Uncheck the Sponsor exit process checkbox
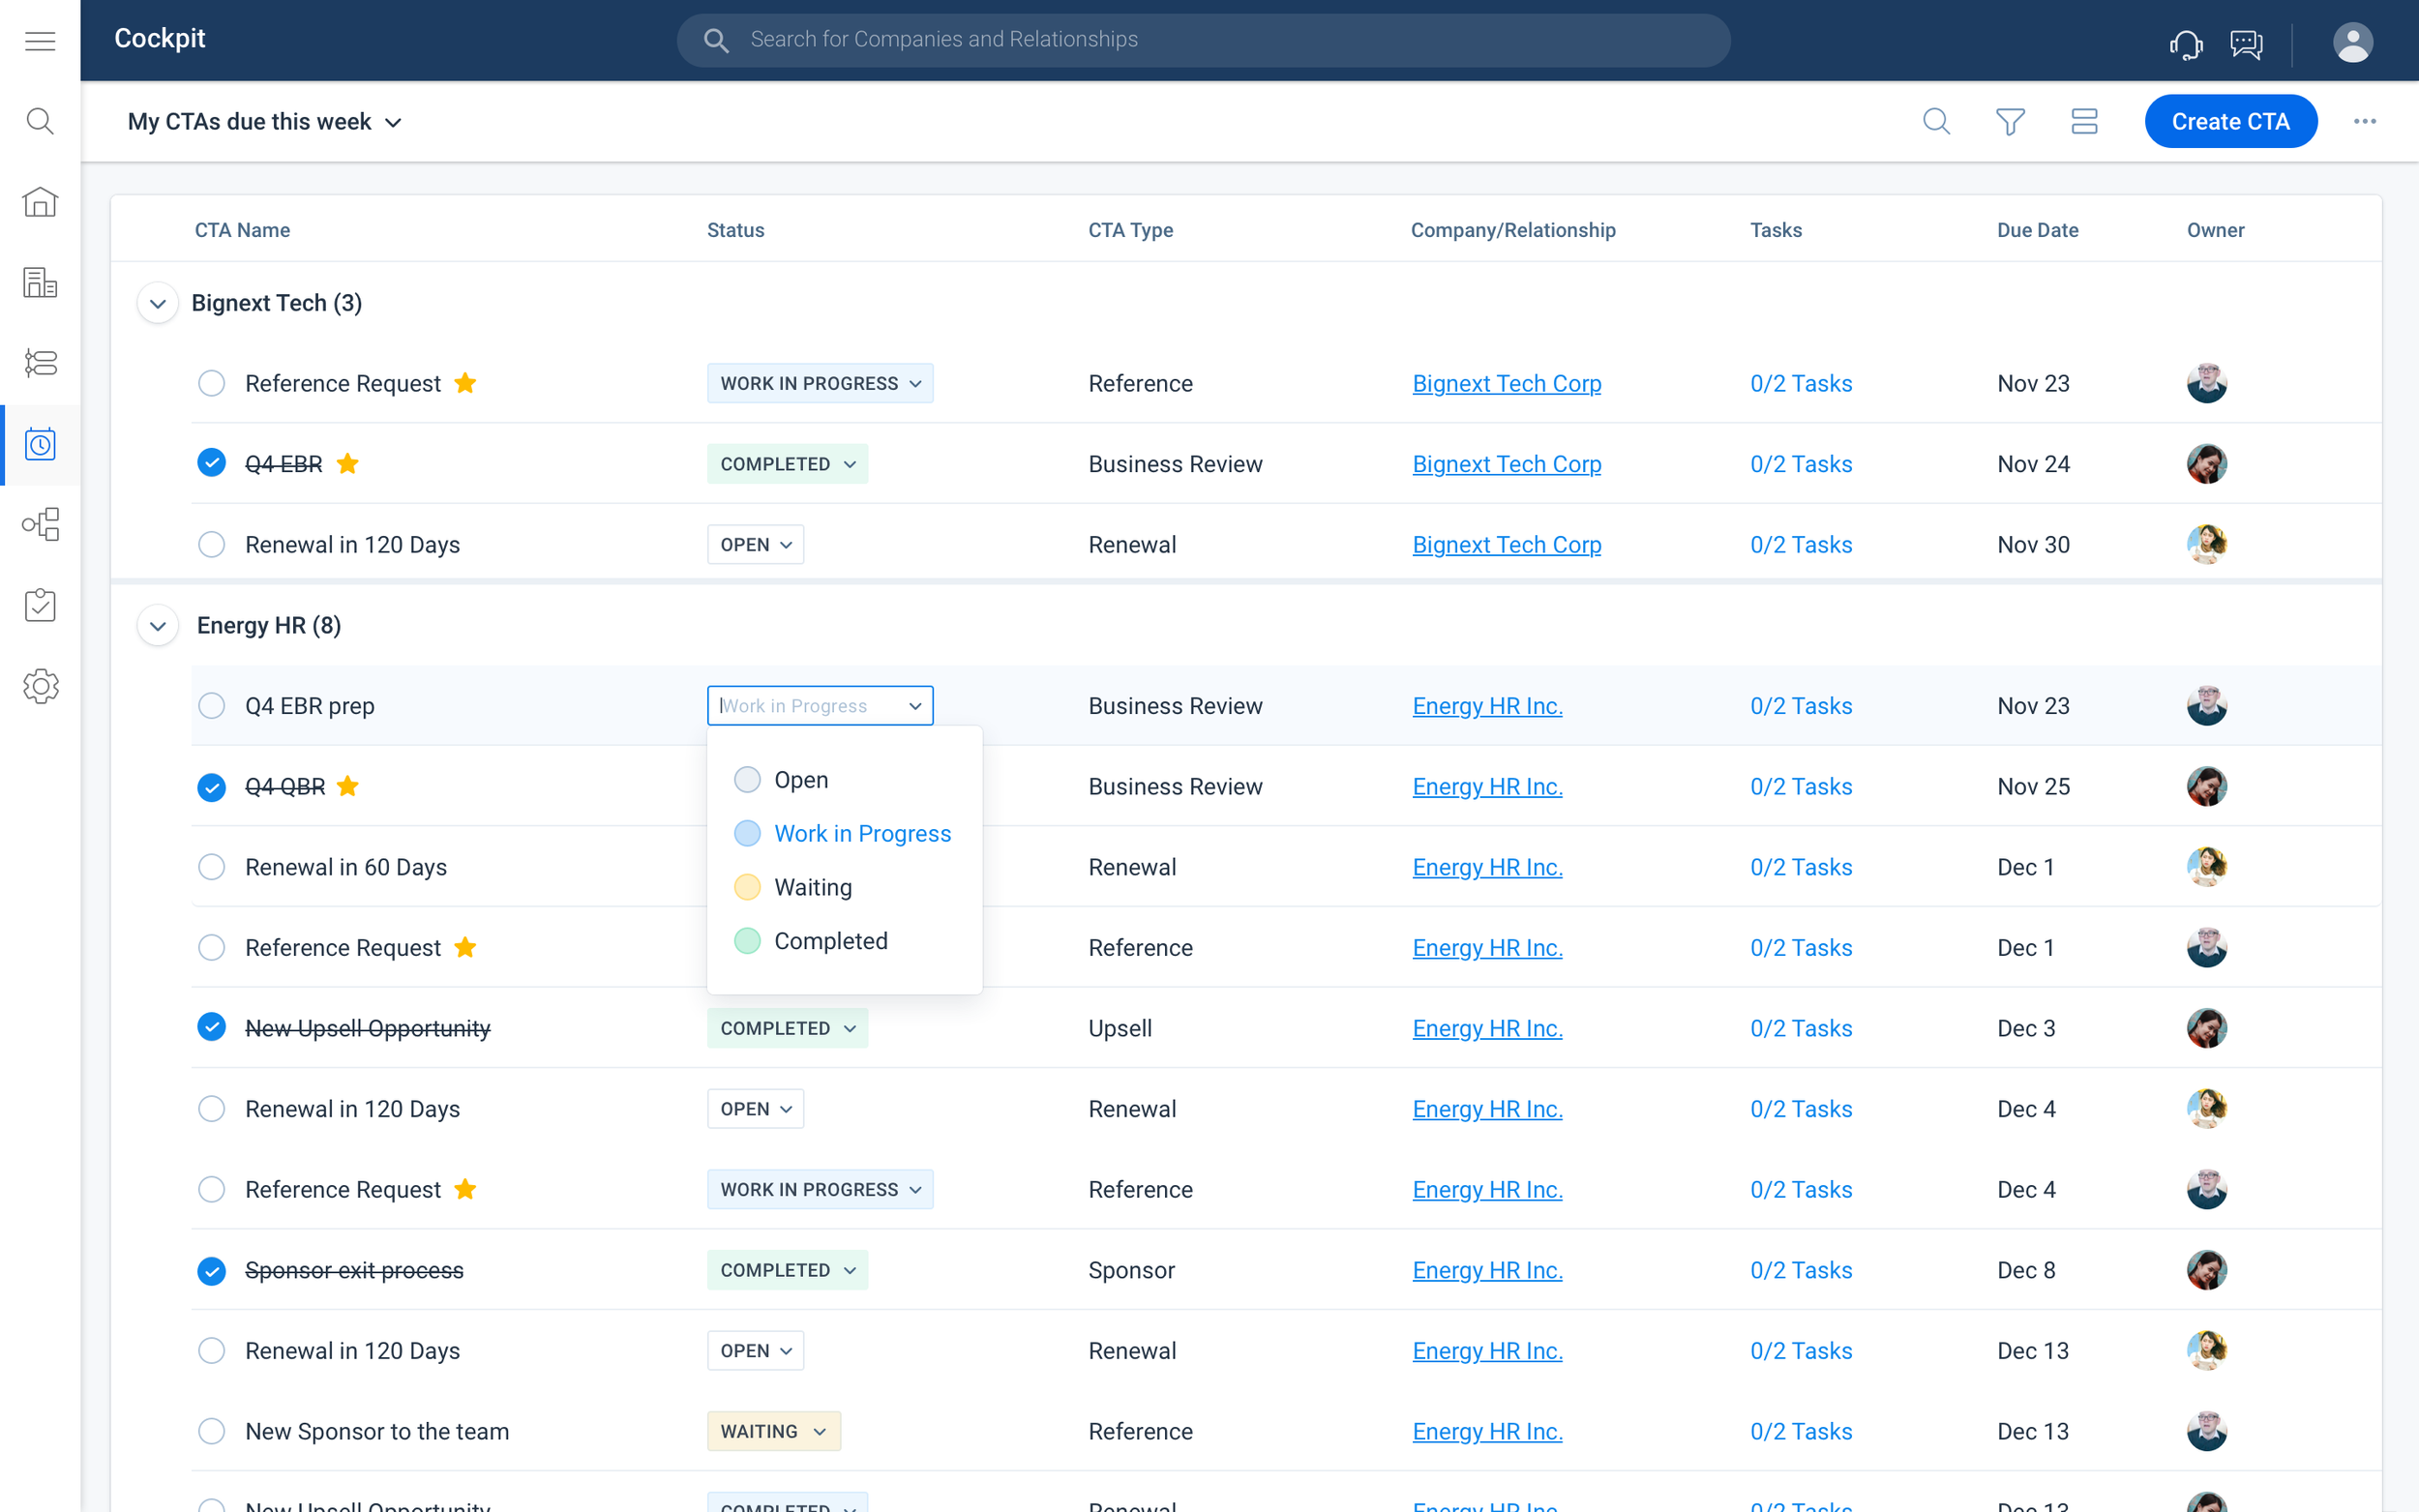 tap(211, 1270)
